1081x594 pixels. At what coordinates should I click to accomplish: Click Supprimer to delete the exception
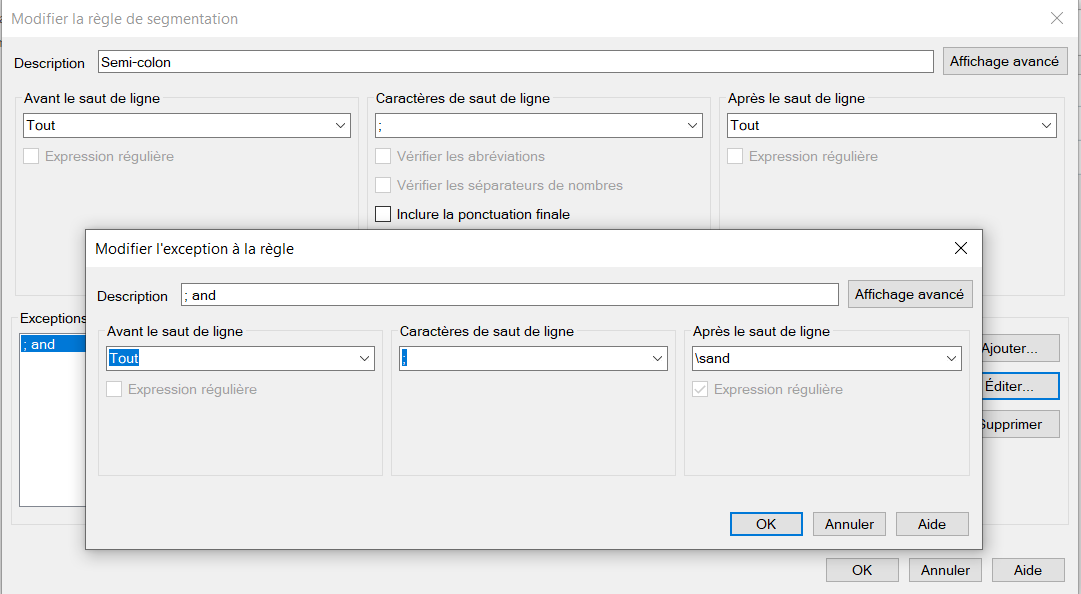pyautogui.click(x=1017, y=423)
